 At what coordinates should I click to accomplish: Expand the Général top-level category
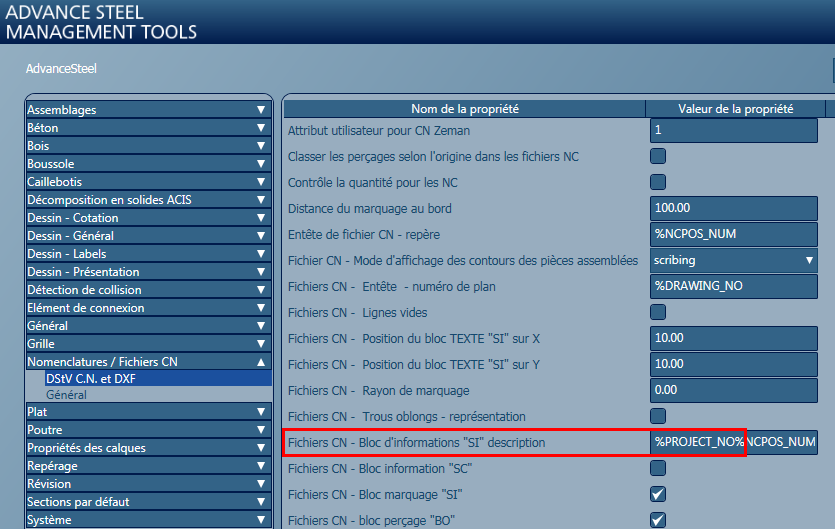pos(149,326)
